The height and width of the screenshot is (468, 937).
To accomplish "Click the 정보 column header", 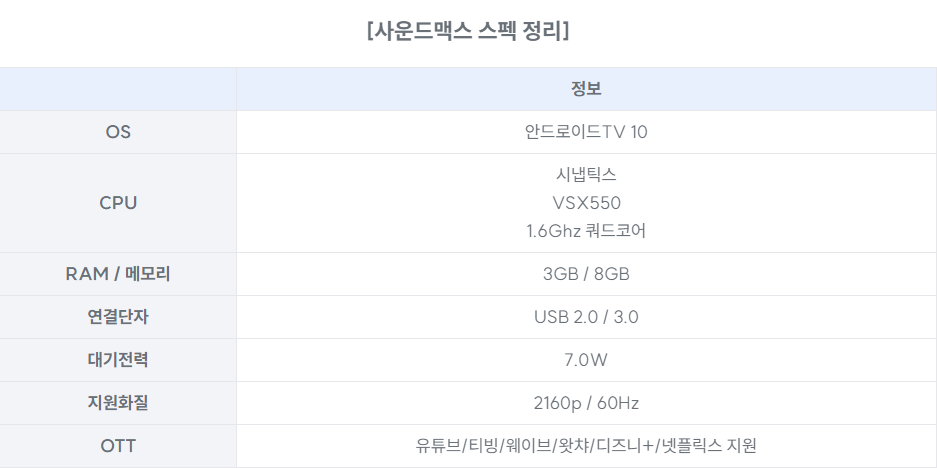I will click(x=586, y=89).
